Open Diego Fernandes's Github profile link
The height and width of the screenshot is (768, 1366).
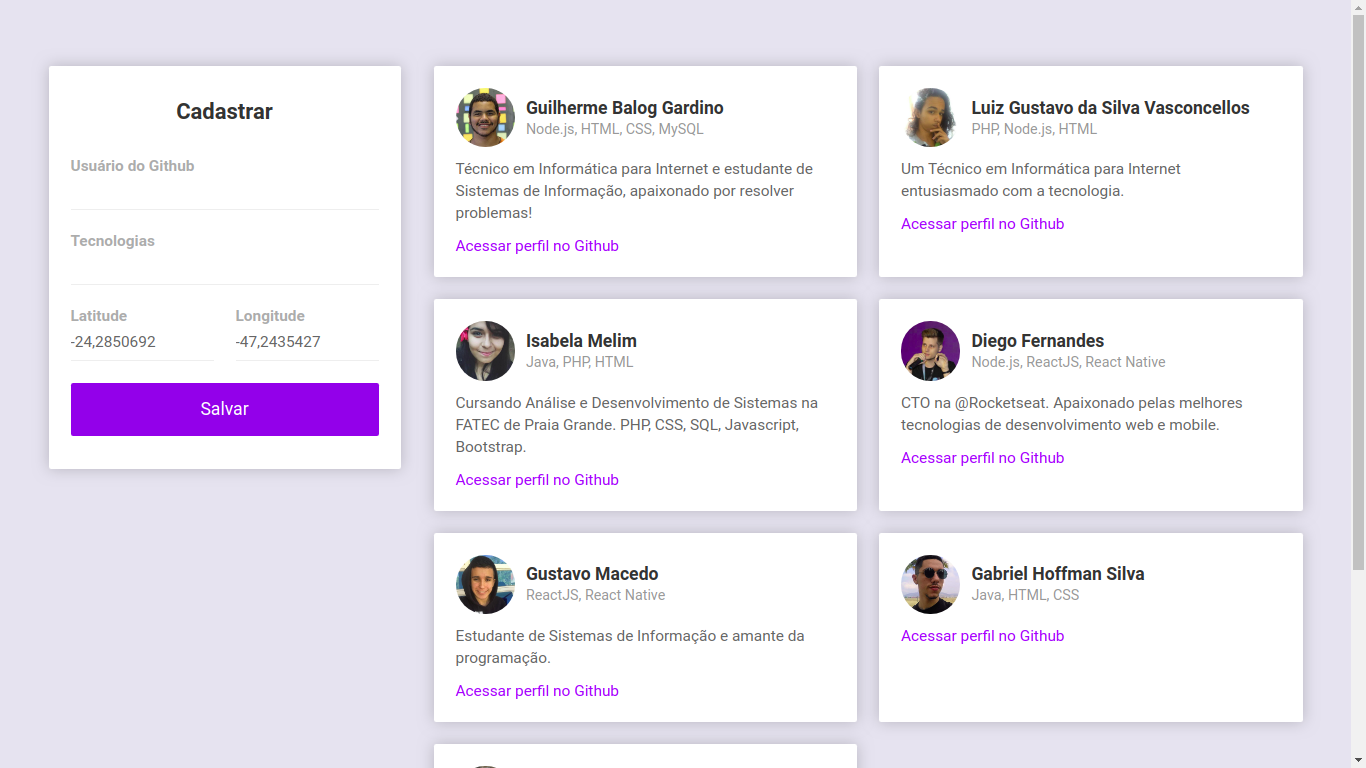point(982,458)
